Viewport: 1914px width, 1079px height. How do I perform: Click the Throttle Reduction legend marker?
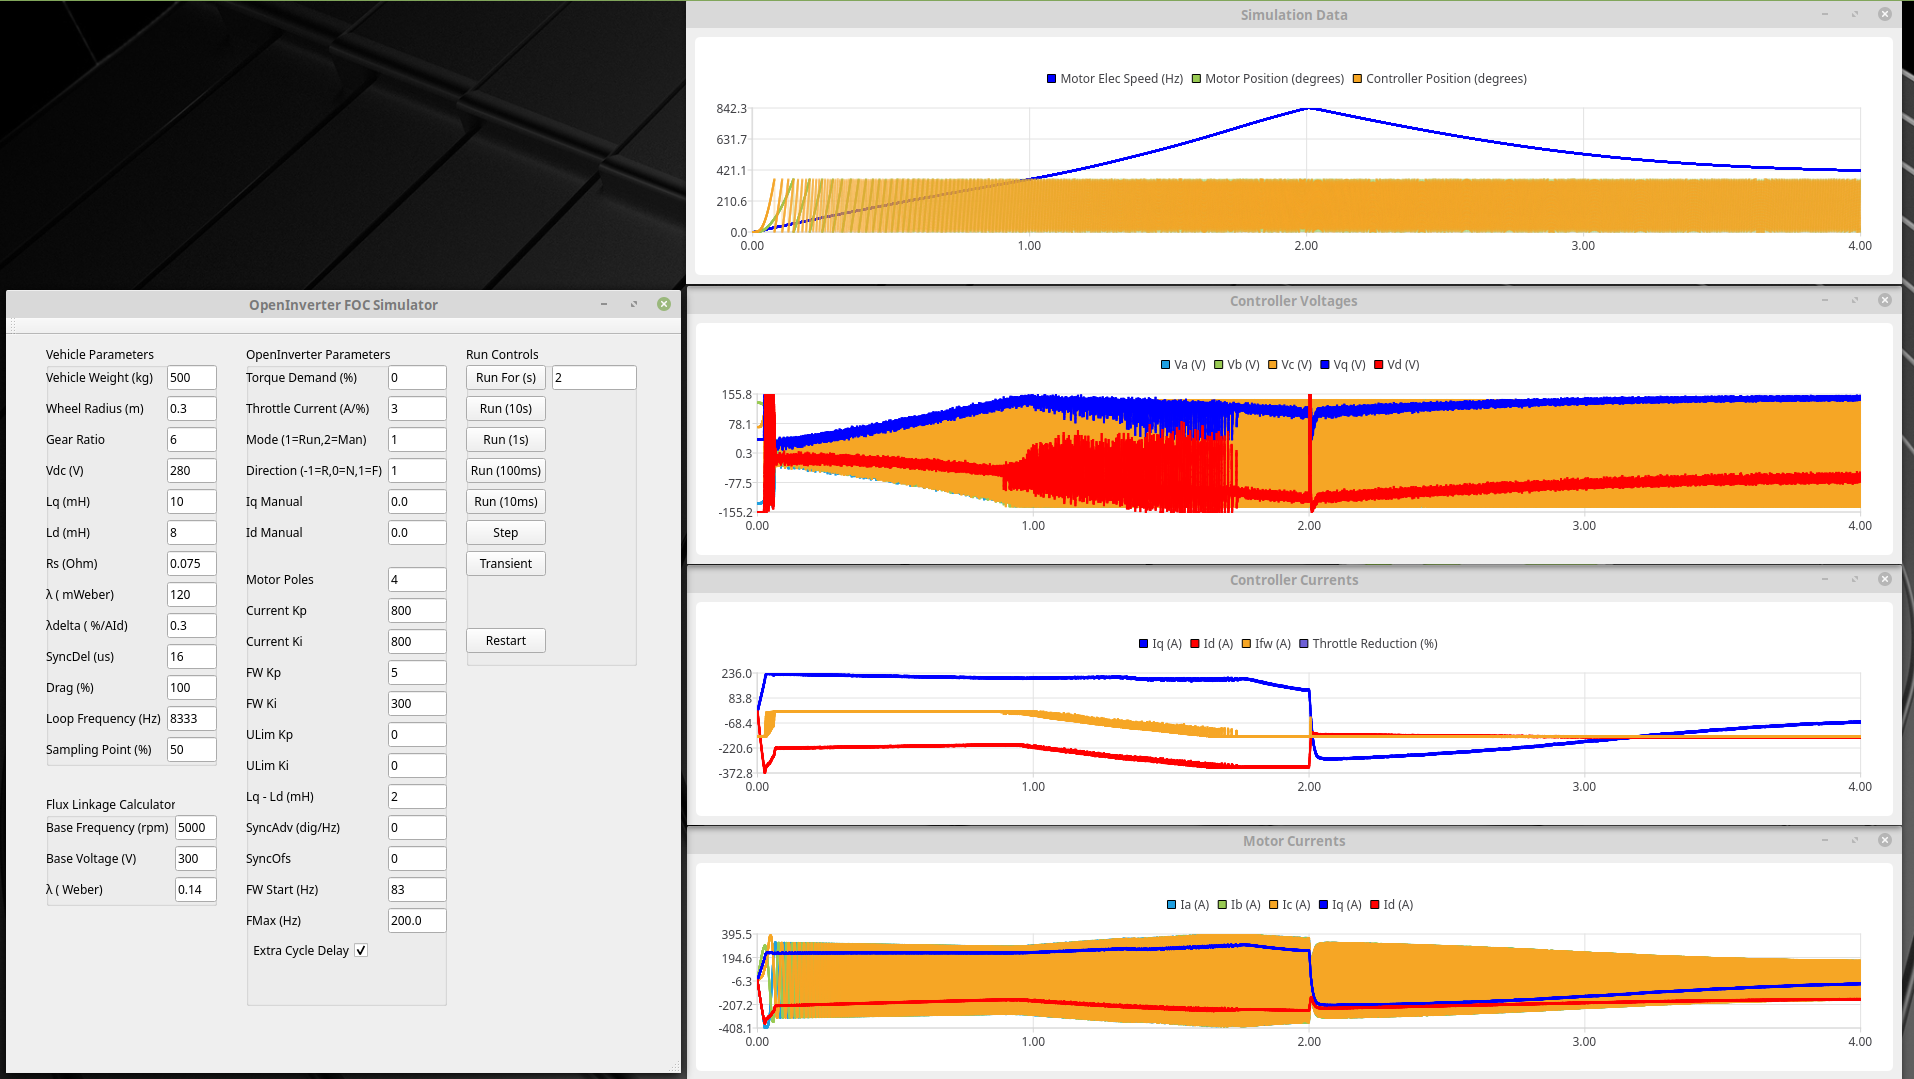coord(1304,644)
